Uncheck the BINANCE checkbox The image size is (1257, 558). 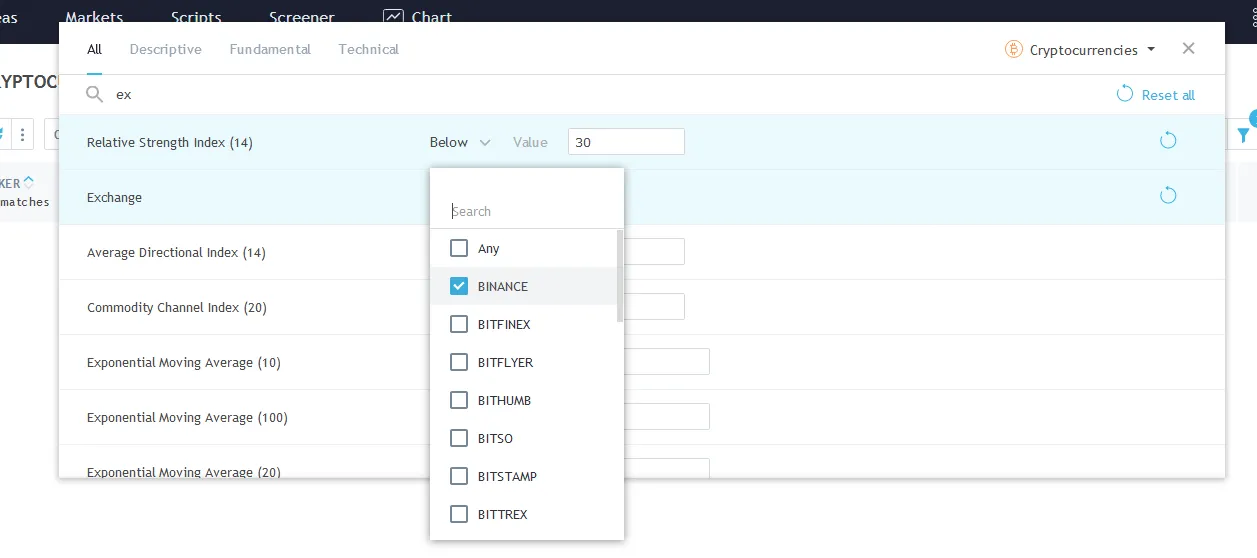[459, 286]
